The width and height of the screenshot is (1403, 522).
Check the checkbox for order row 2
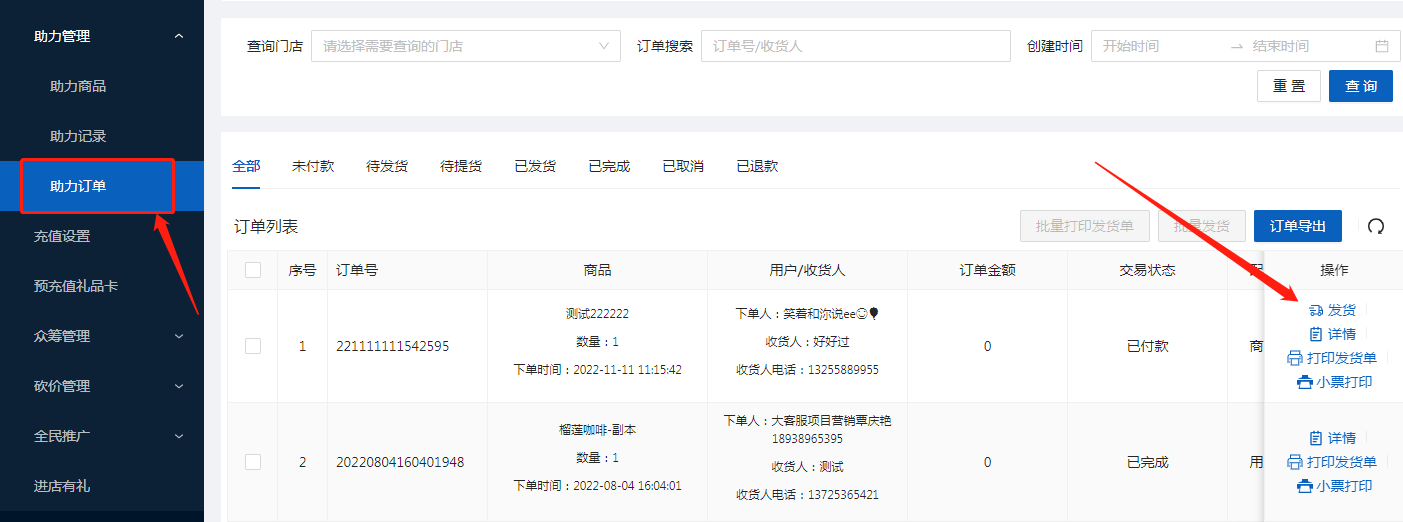253,462
